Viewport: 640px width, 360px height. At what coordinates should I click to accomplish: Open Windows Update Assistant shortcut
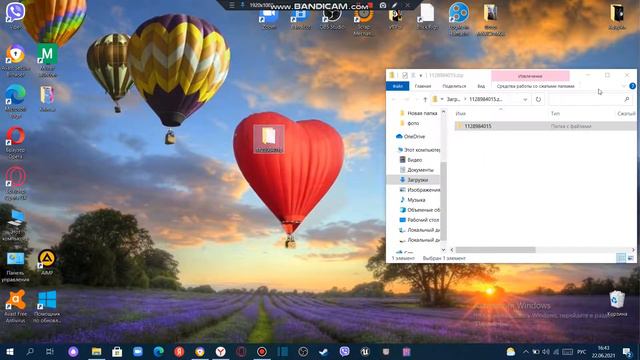(47, 306)
